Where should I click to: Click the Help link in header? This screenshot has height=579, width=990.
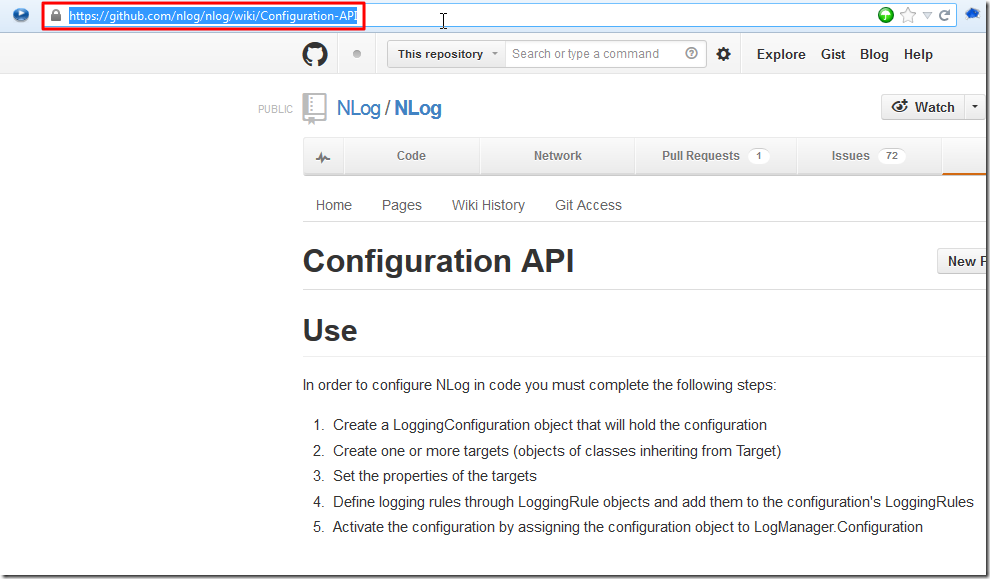tap(918, 54)
